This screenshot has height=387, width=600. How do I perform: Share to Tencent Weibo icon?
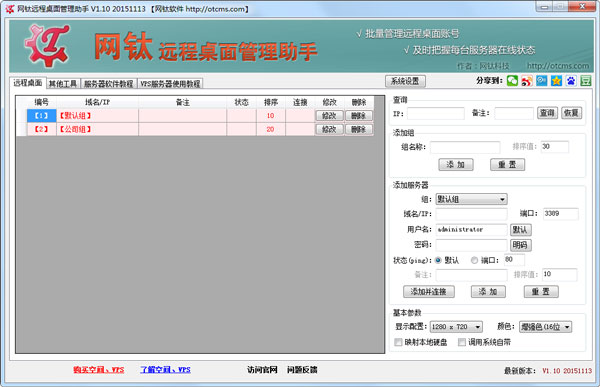pyautogui.click(x=541, y=81)
